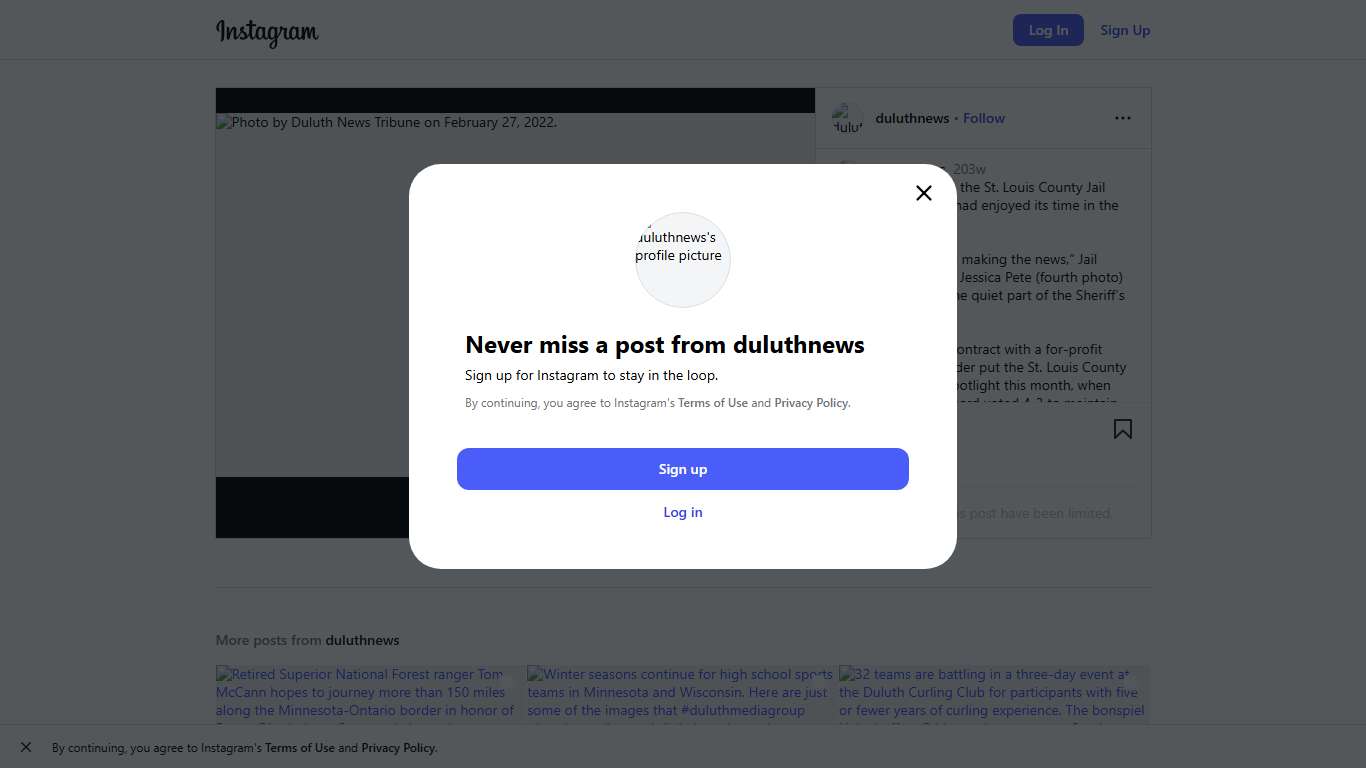
Task: Click the Log in link in modal
Action: 683,512
